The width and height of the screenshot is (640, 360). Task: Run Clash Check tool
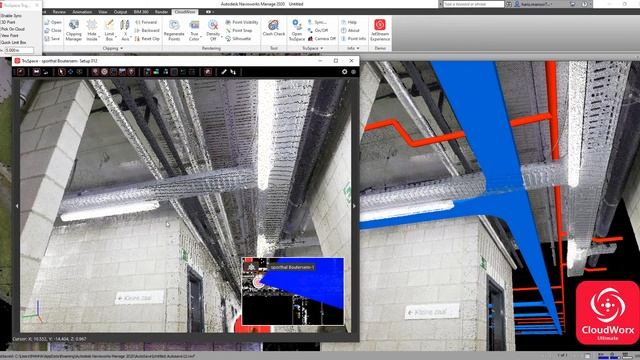[273, 28]
